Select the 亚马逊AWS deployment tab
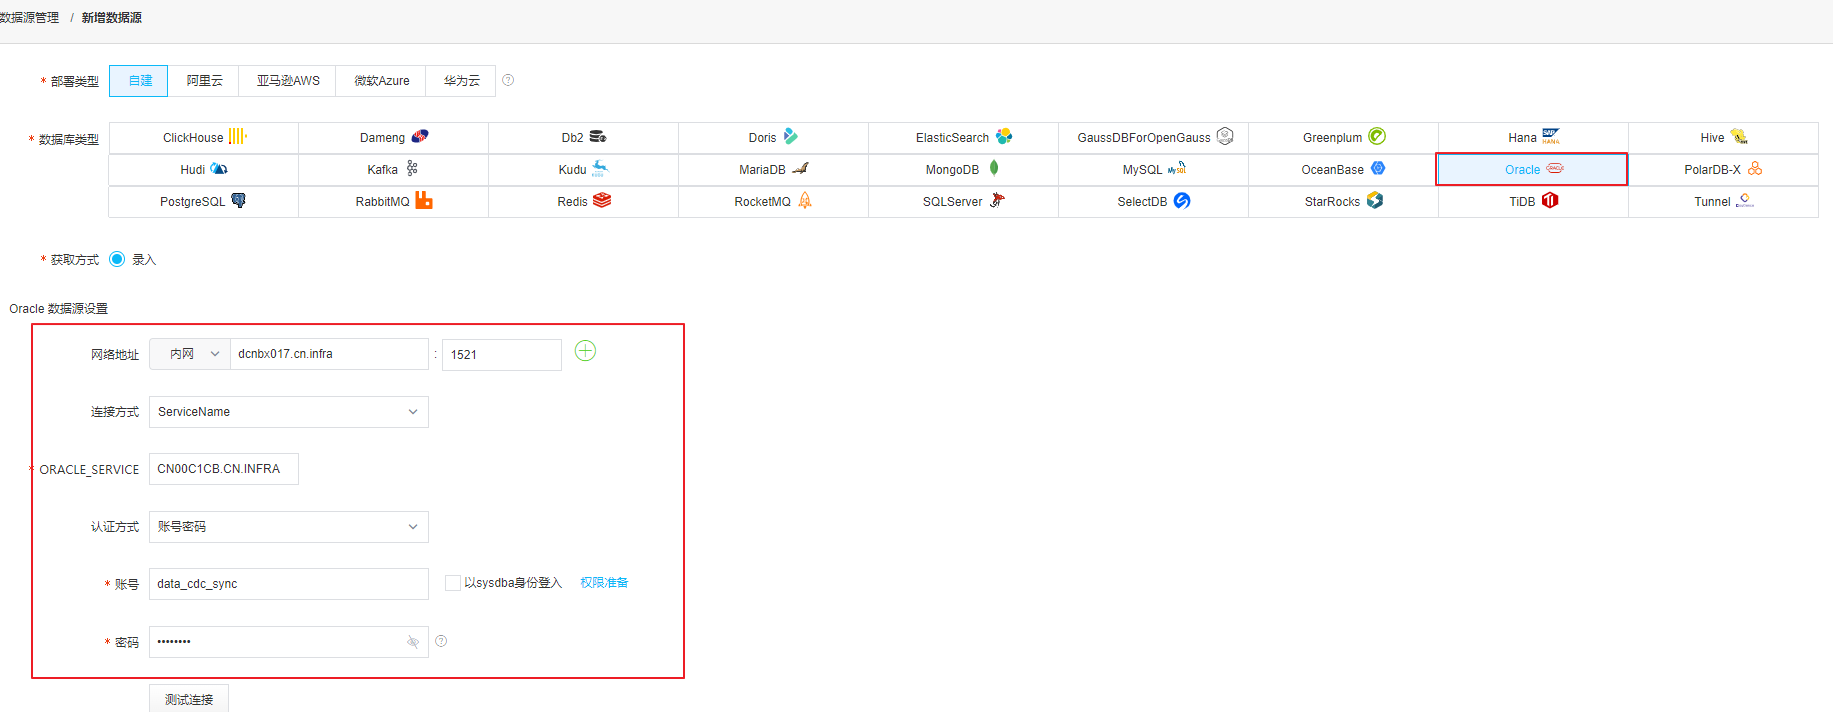1833x712 pixels. [288, 81]
